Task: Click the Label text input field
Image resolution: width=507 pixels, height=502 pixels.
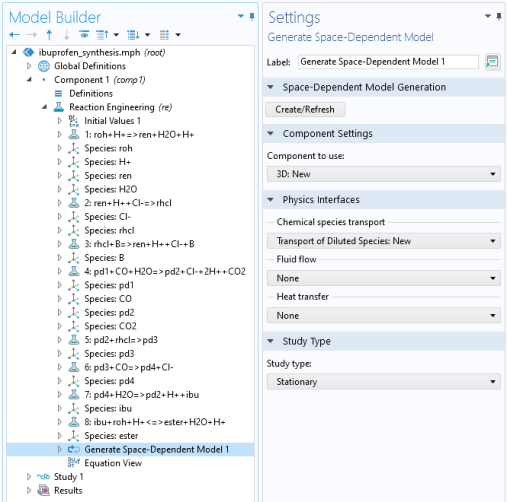Action: point(388,62)
